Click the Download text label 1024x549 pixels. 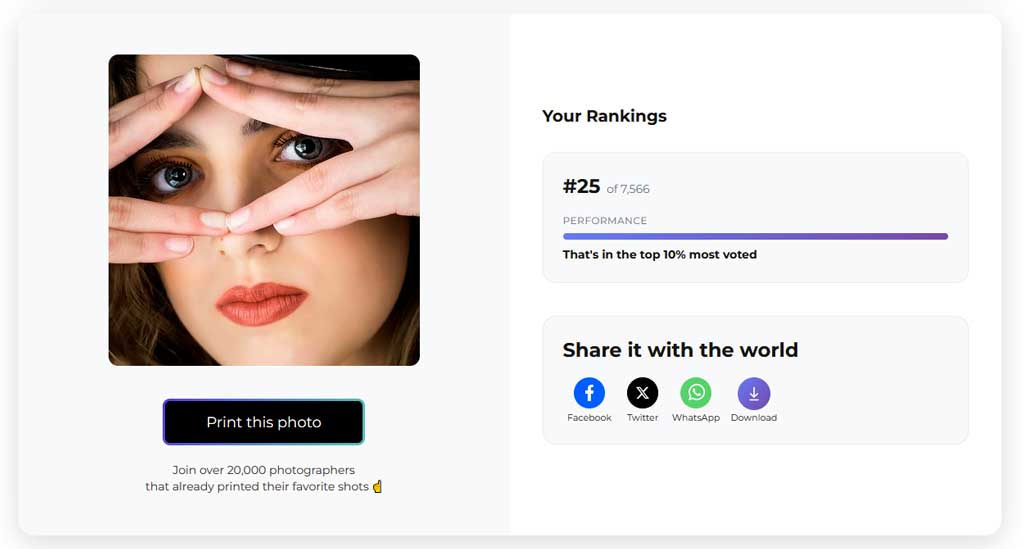click(753, 418)
